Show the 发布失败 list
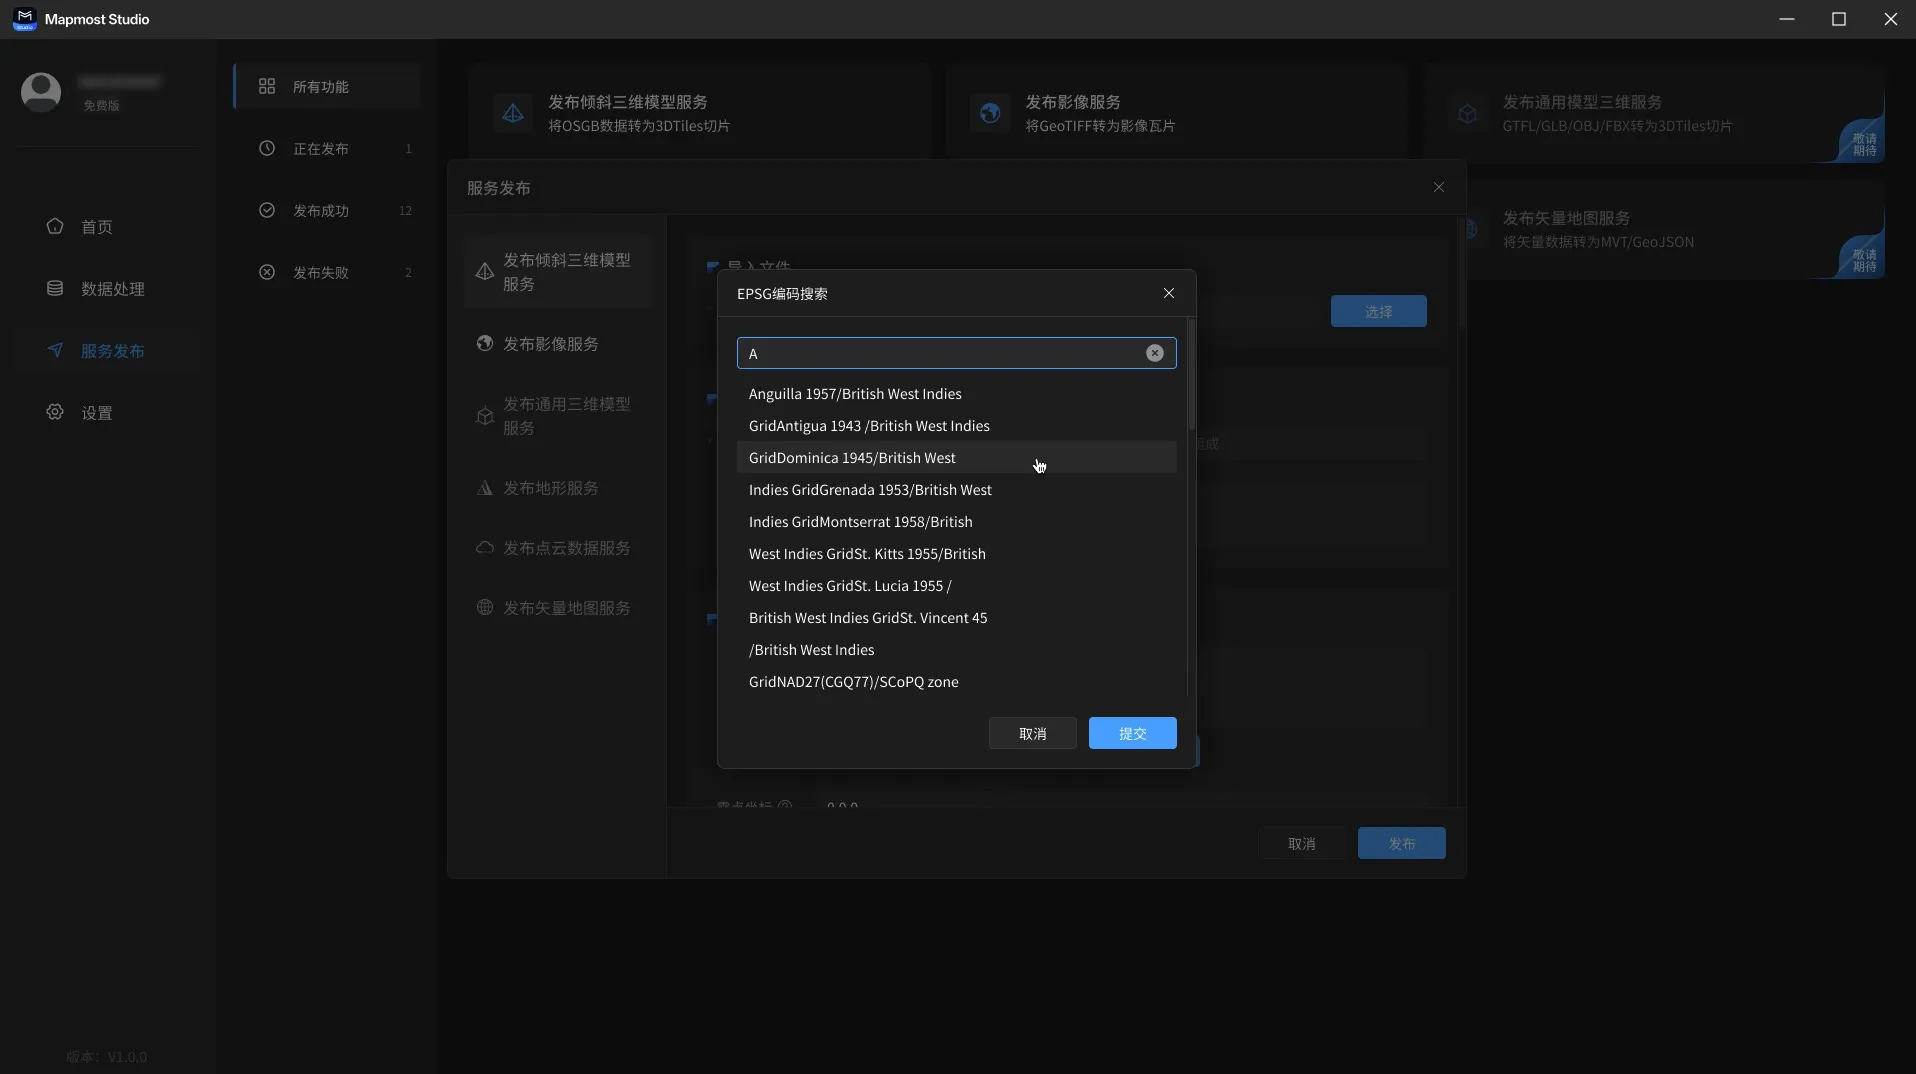The image size is (1916, 1074). coord(327,272)
